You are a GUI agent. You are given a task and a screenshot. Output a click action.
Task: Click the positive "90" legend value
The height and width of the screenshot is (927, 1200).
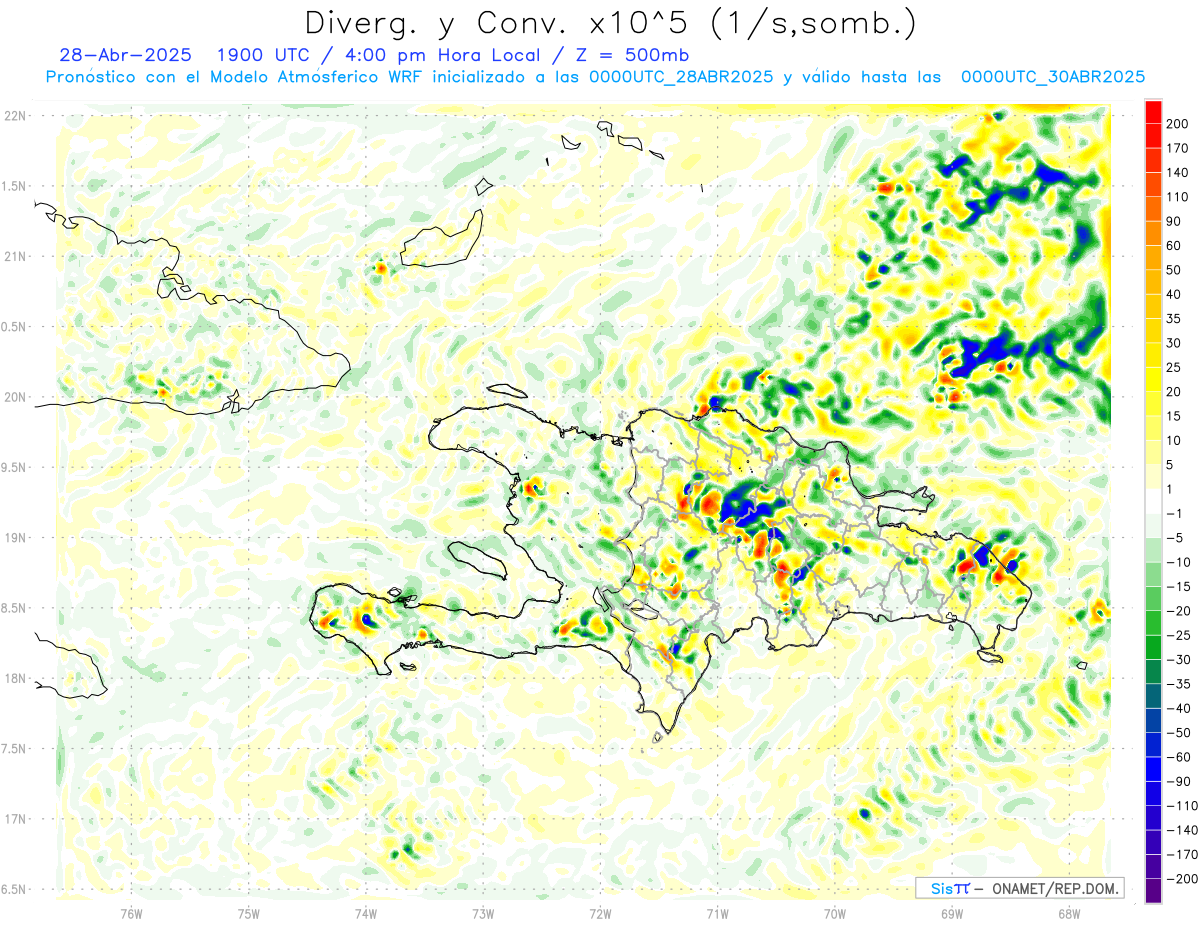coord(1174,222)
